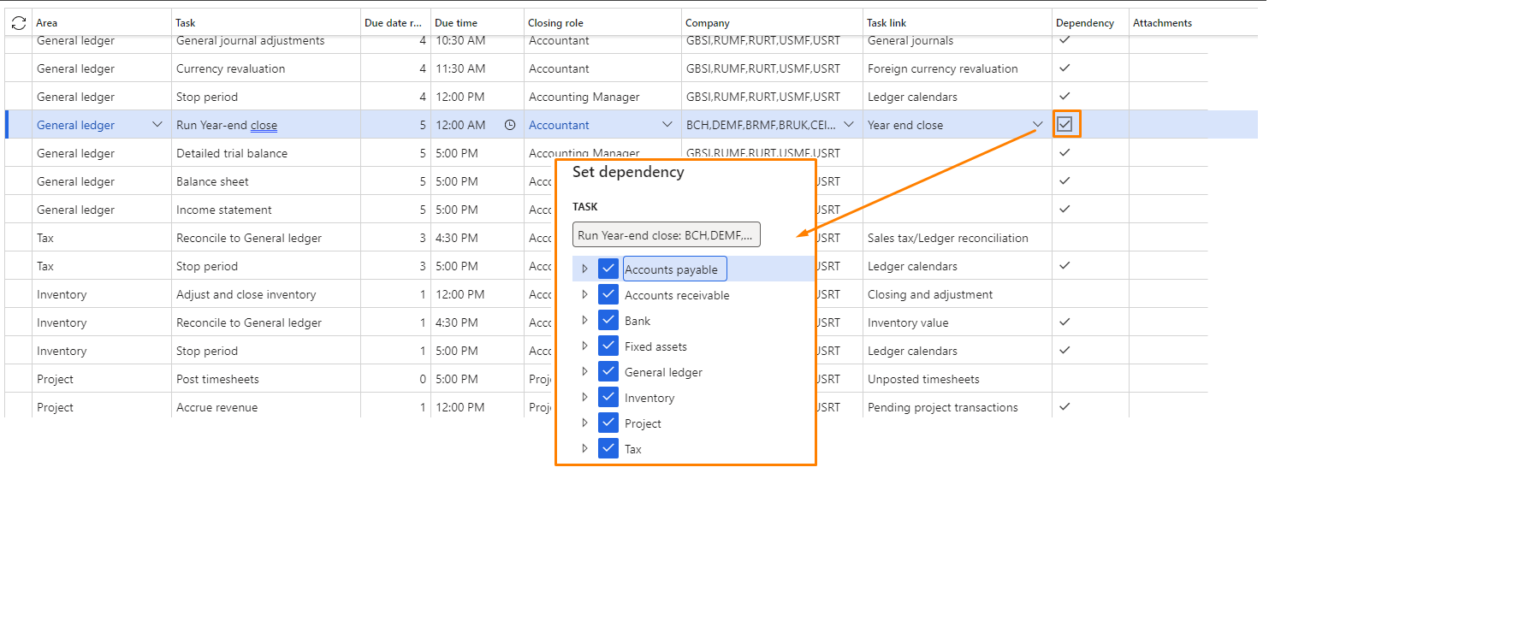Expand Accounts receivable tree node
Screen dimensions: 1536x621
tap(585, 295)
